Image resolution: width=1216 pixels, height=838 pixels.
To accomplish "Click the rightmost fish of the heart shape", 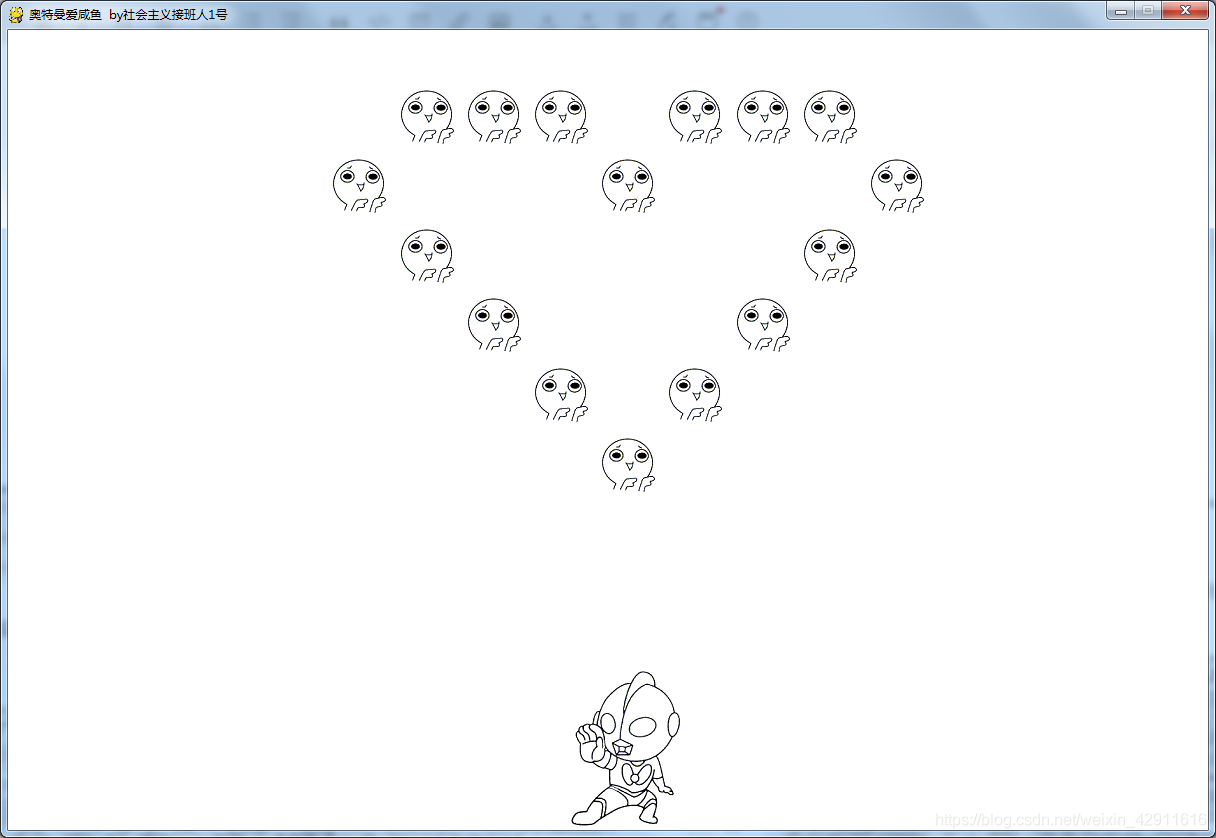I will tap(897, 186).
